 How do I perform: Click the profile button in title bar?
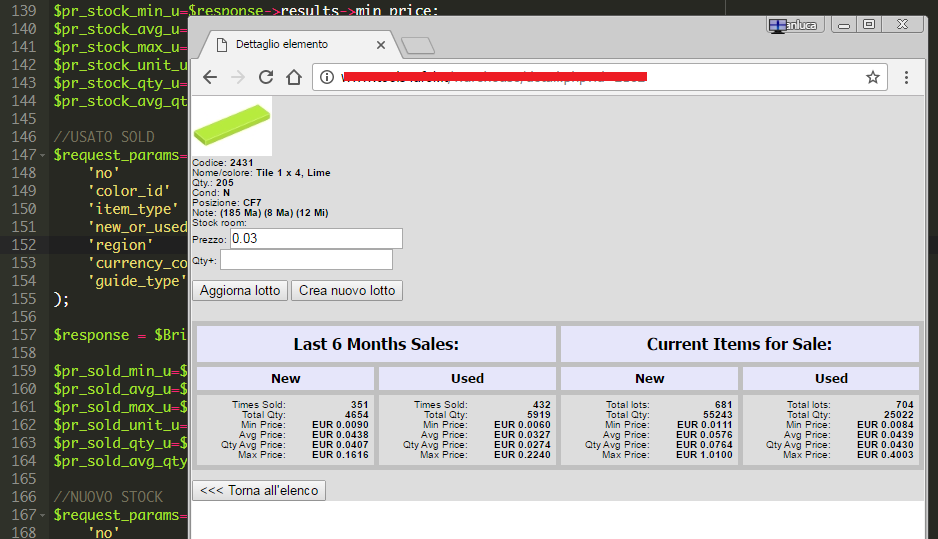(796, 25)
